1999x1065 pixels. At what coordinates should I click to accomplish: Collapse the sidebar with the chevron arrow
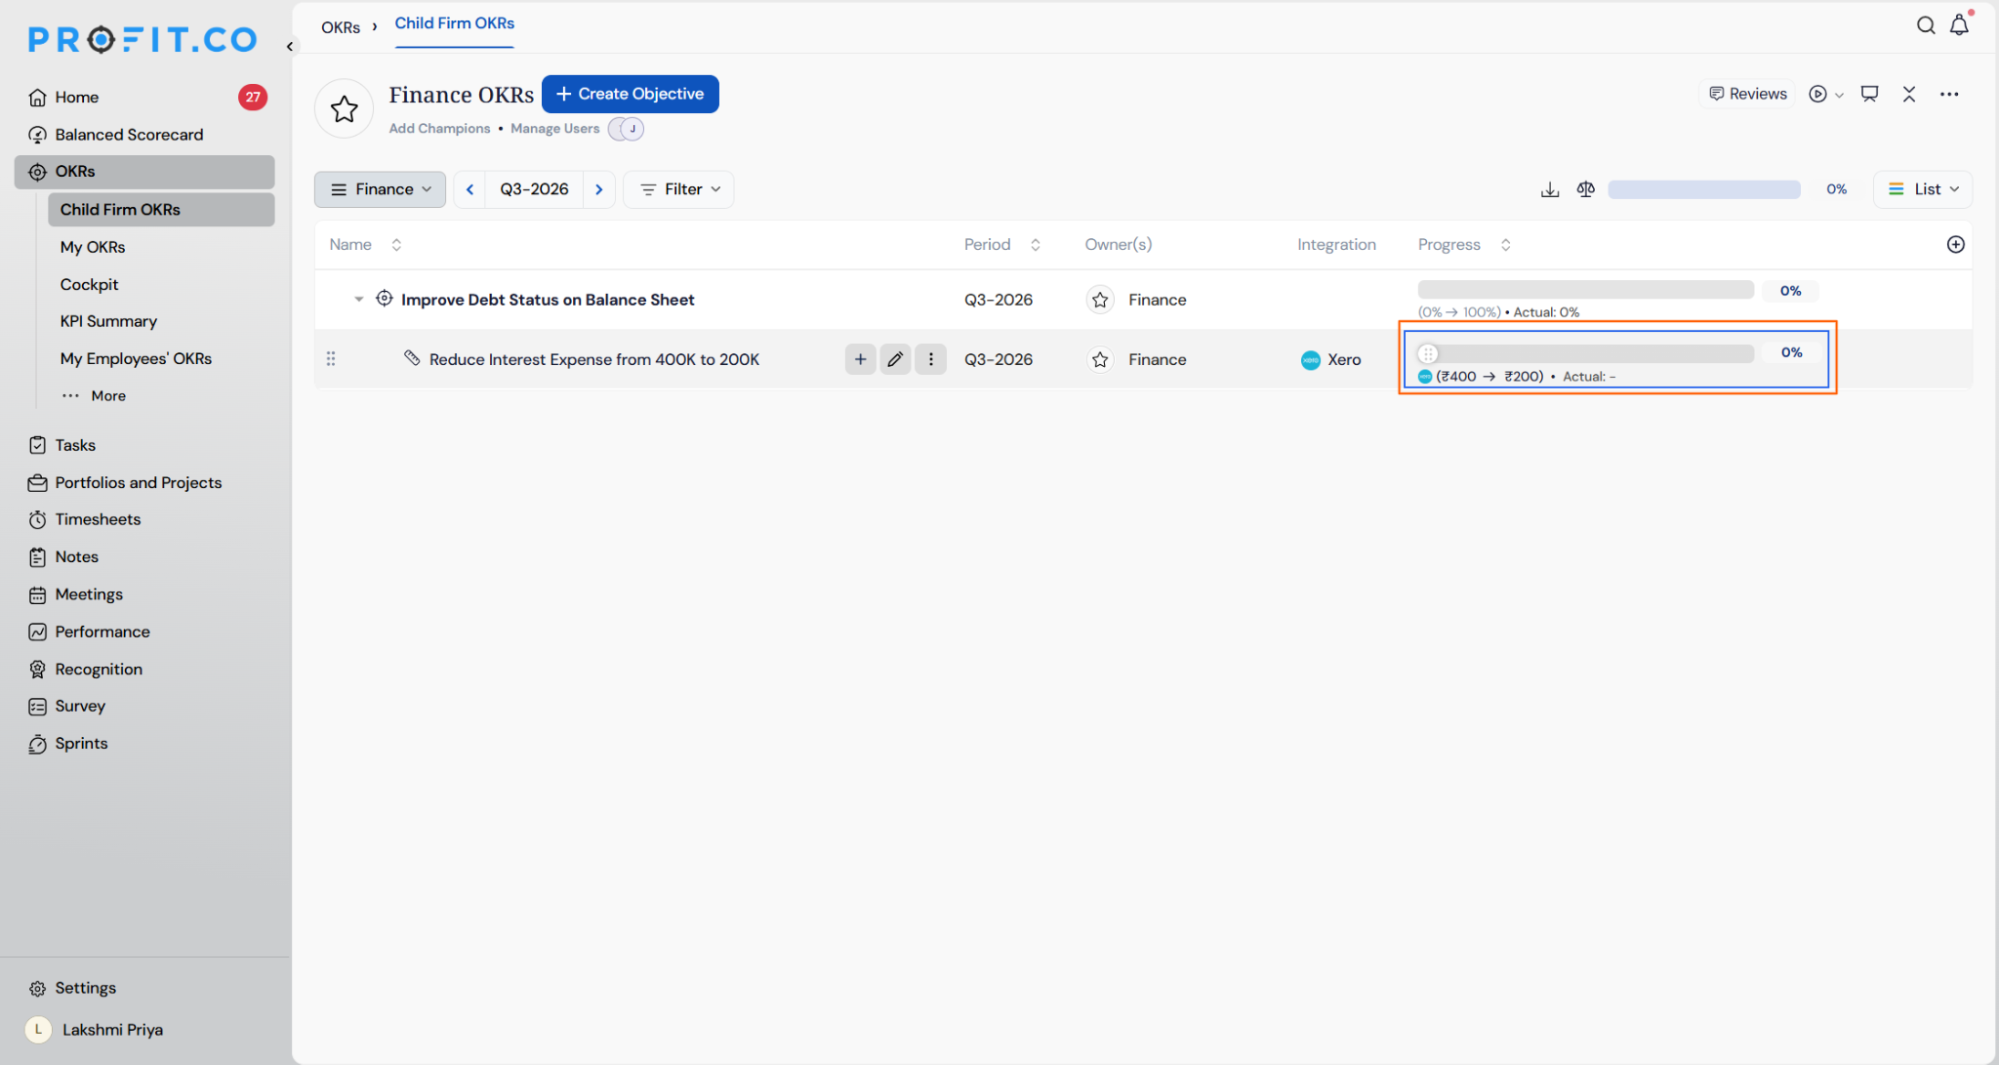(290, 46)
